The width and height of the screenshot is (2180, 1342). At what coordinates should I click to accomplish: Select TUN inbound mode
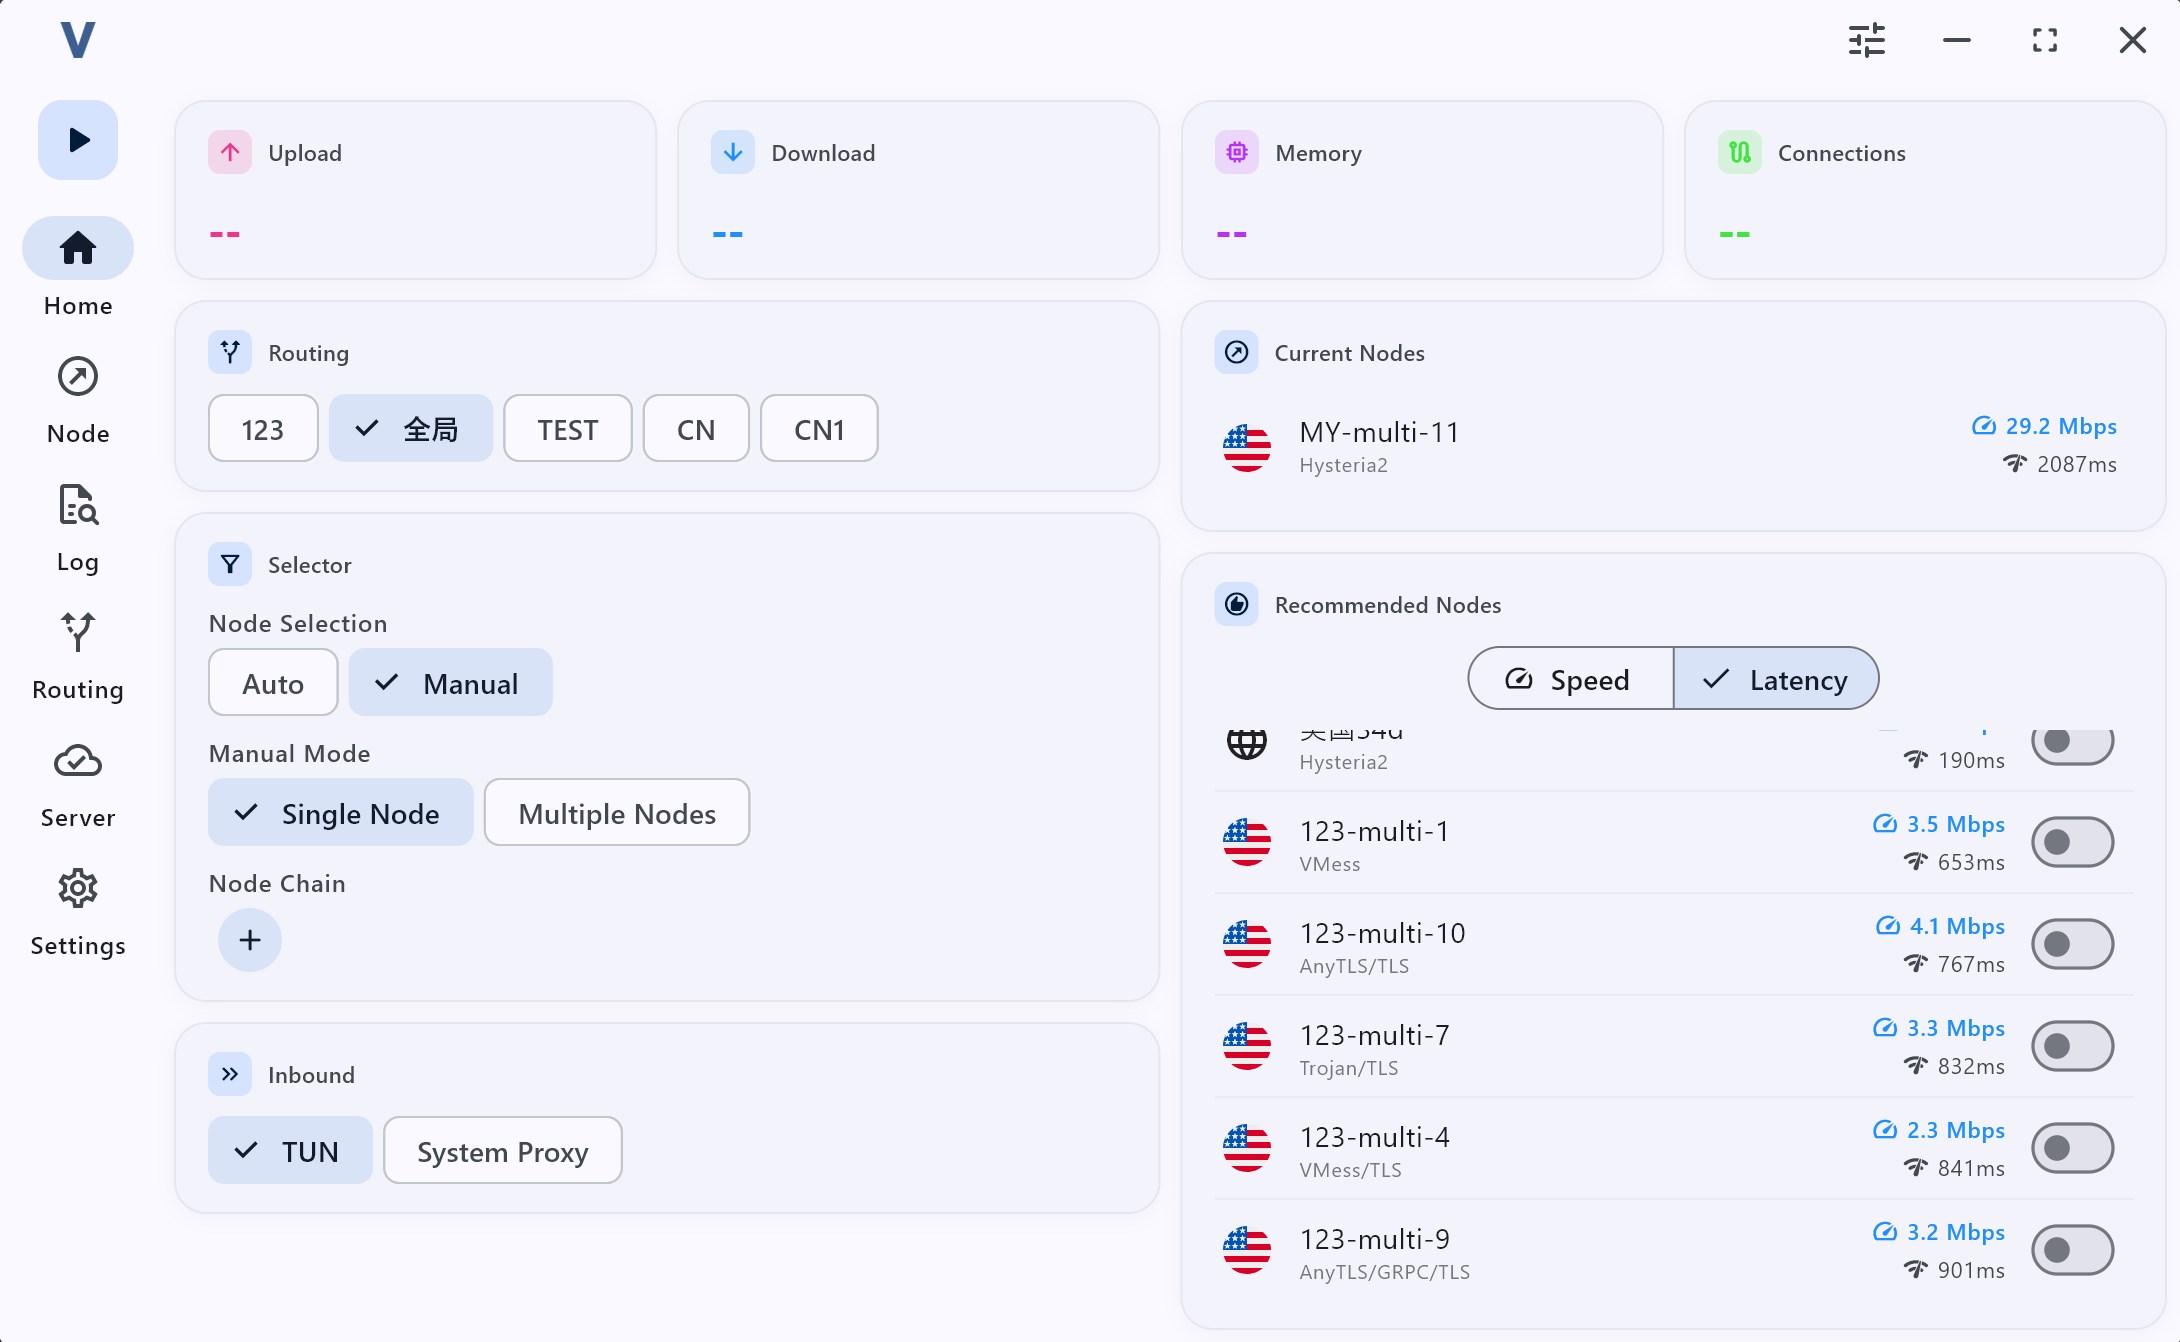[291, 1151]
